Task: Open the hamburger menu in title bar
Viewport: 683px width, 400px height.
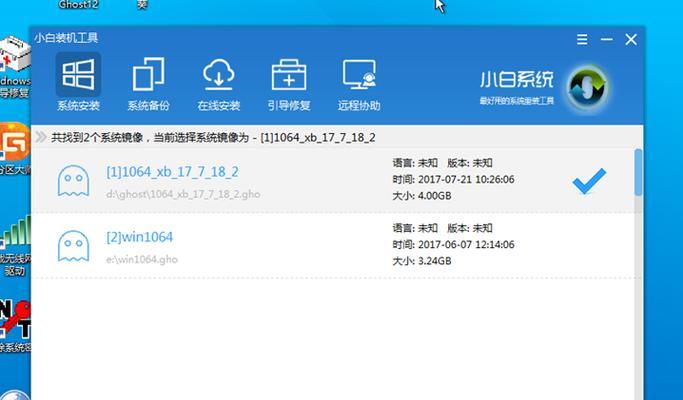Action: click(x=582, y=40)
